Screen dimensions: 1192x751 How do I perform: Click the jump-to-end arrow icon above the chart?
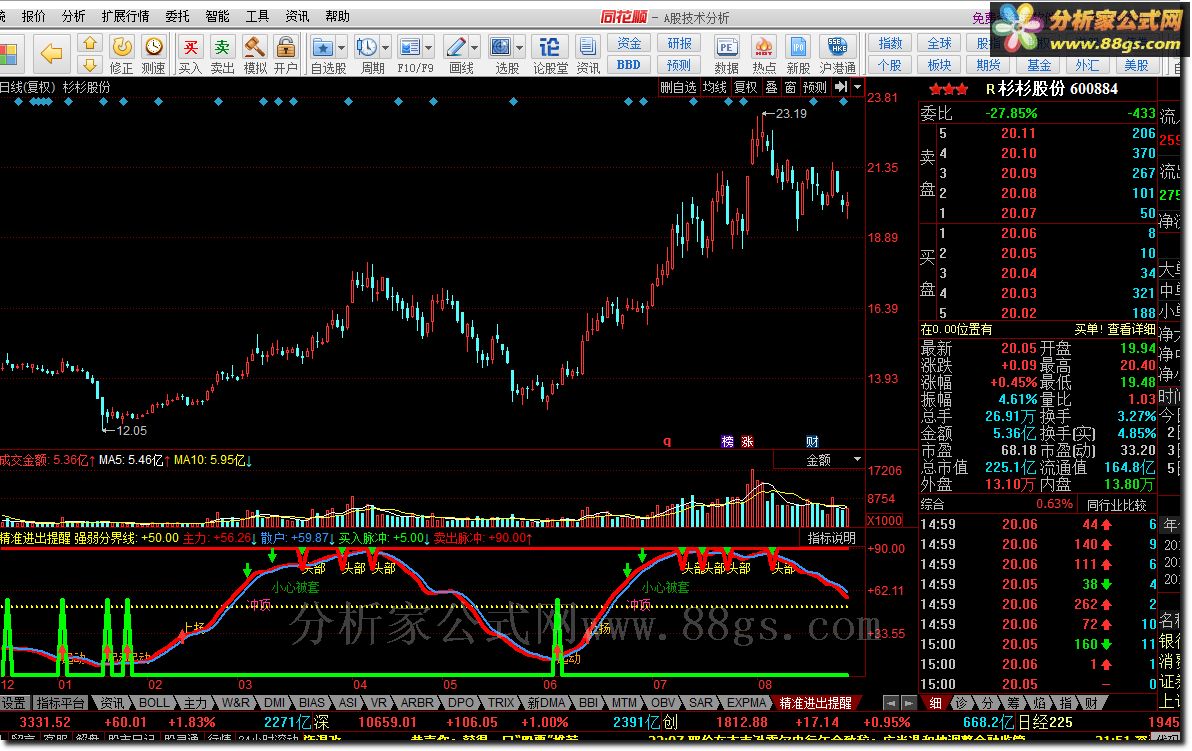pyautogui.click(x=841, y=87)
